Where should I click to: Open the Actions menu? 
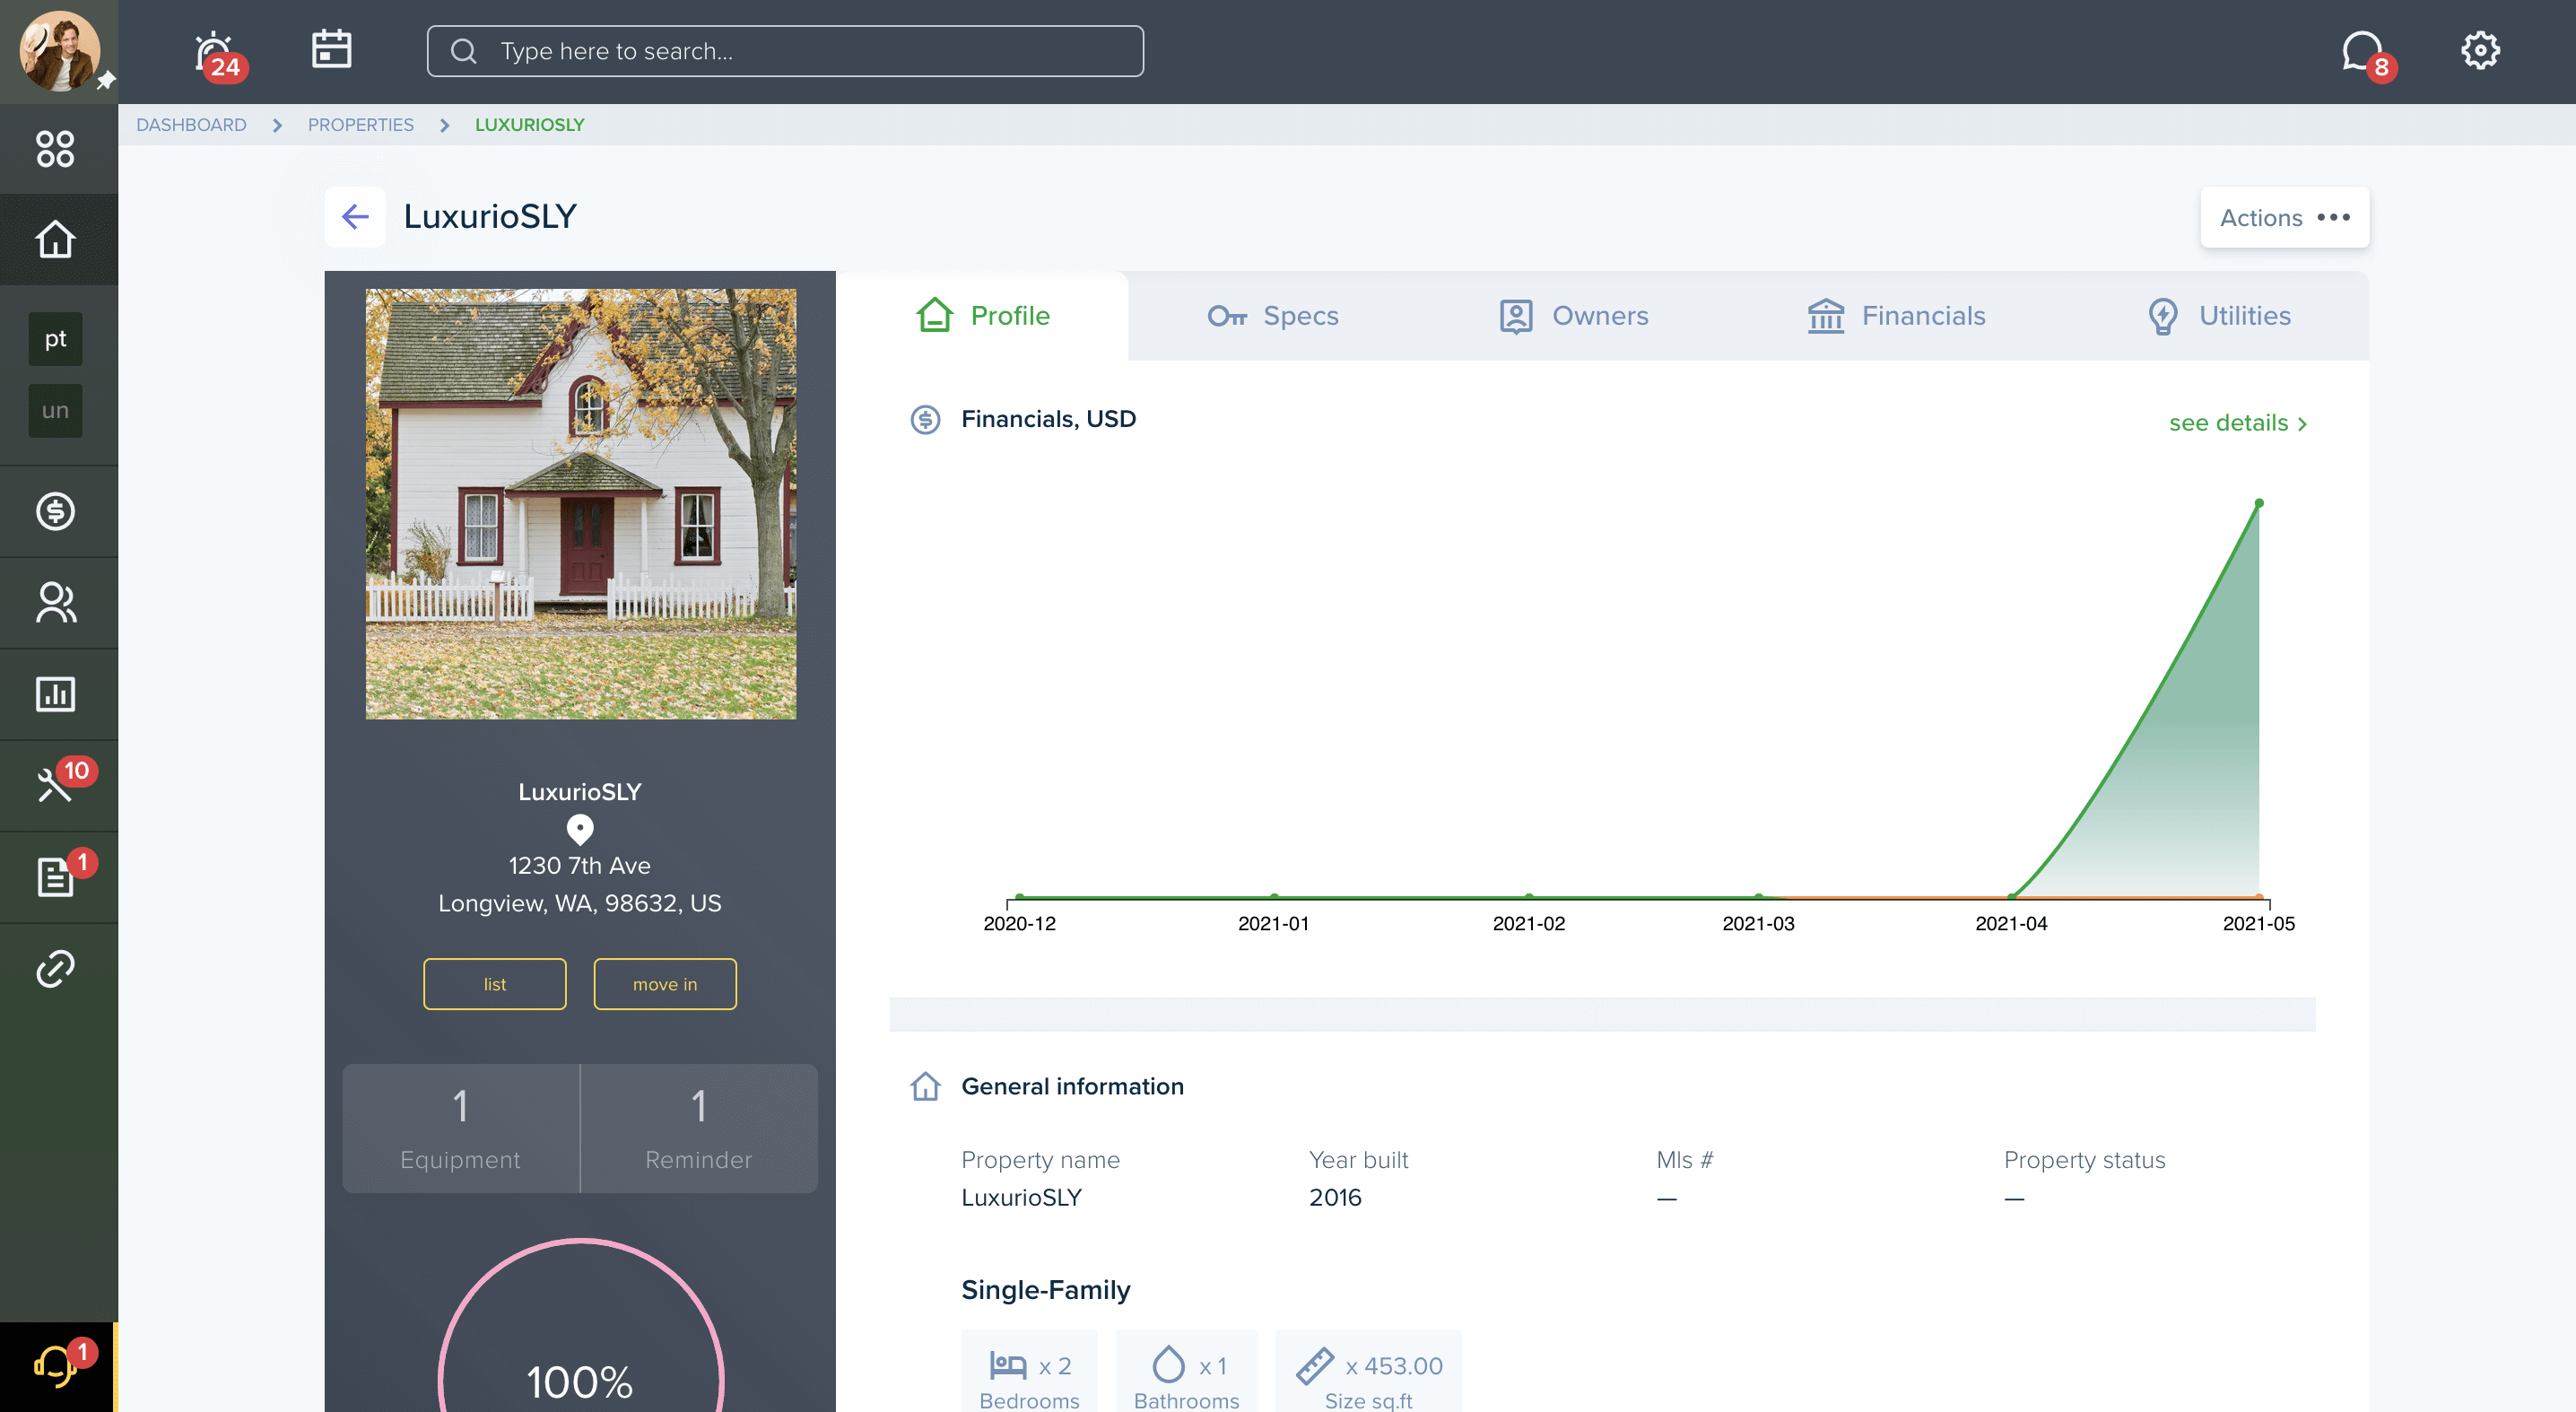[2284, 217]
